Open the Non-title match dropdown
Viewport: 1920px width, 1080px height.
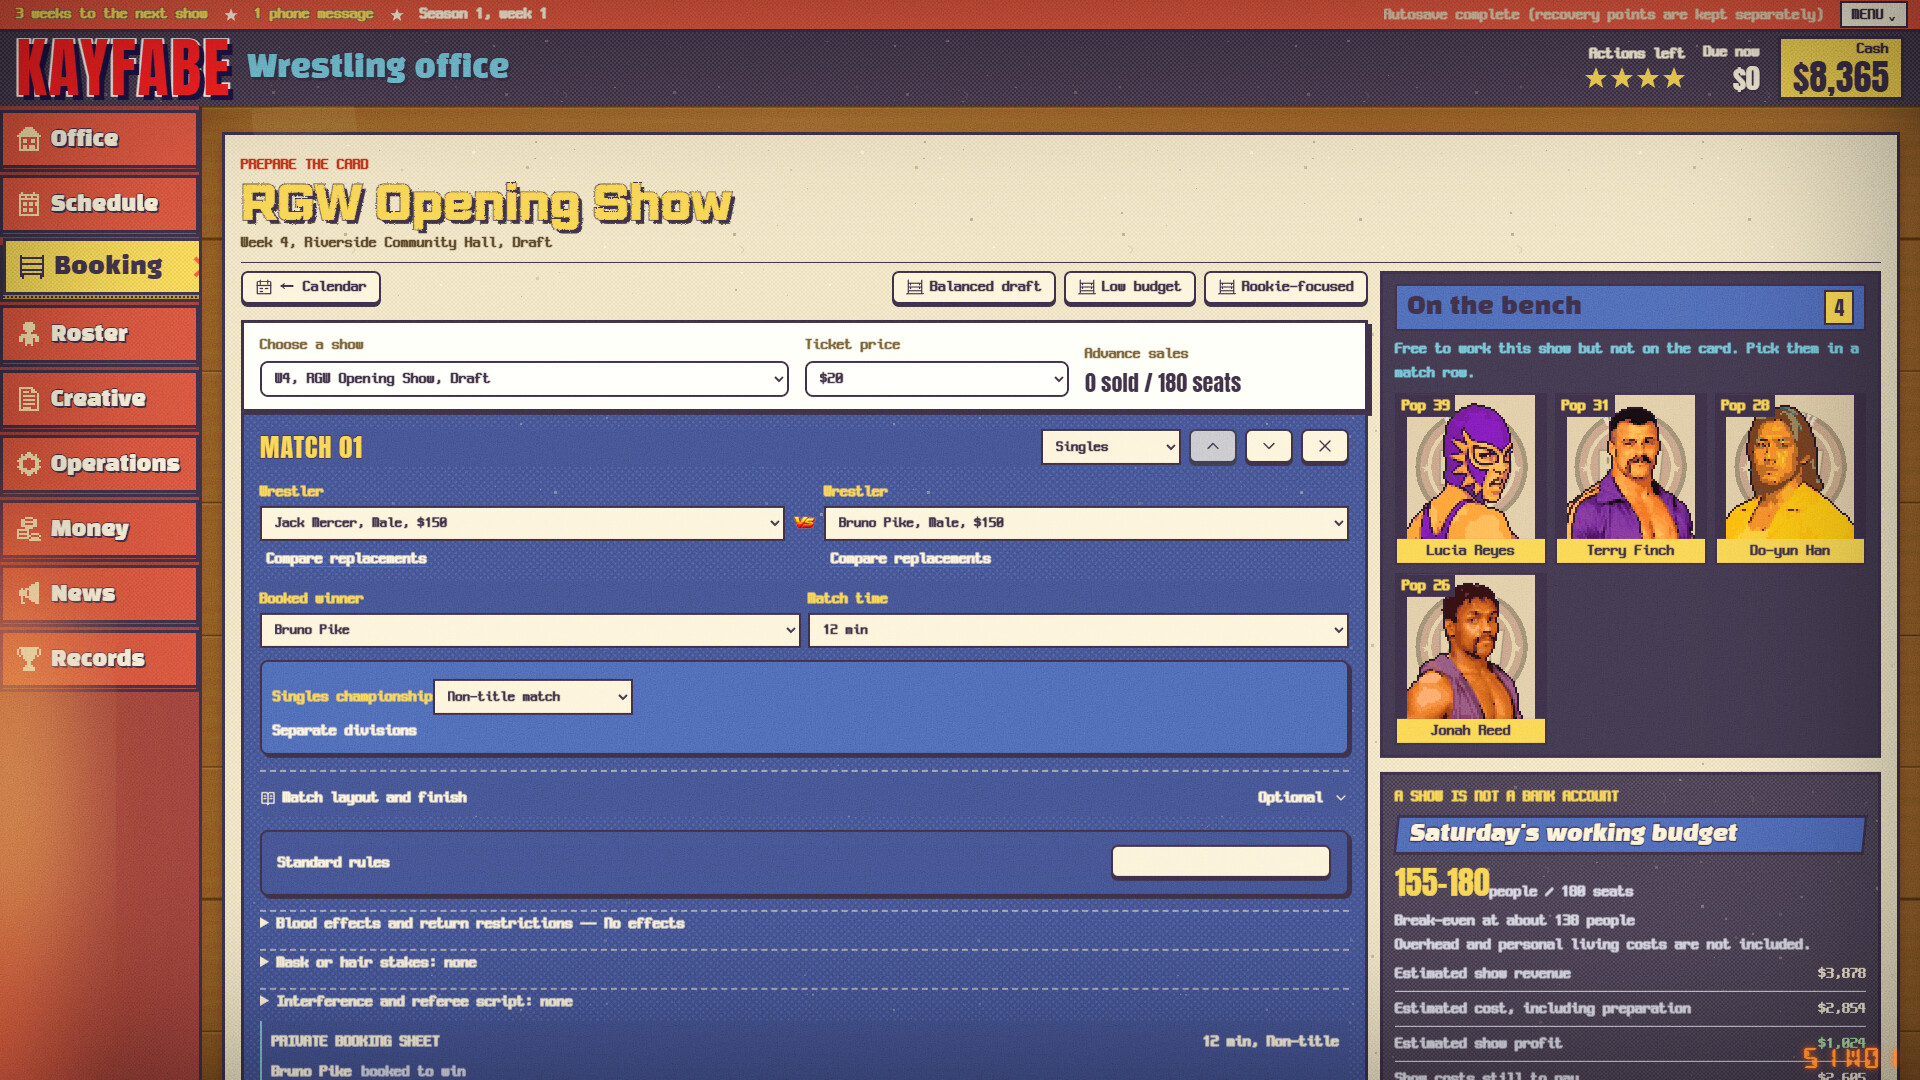tap(533, 697)
